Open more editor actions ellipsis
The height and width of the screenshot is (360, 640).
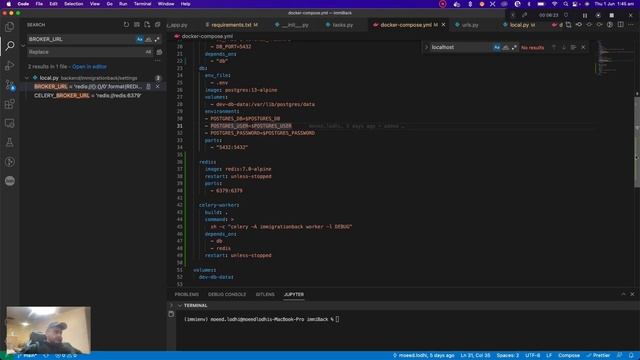click(x=631, y=25)
